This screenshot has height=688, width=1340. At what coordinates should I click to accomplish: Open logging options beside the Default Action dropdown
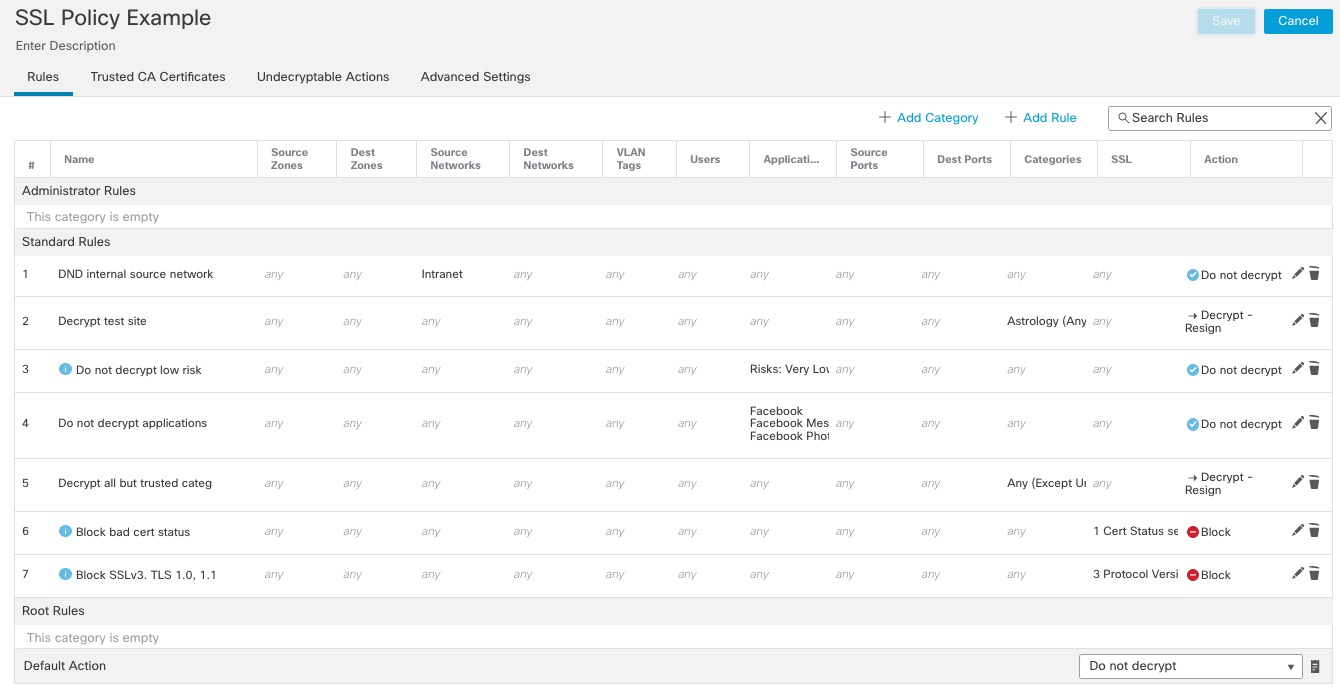[1315, 665]
